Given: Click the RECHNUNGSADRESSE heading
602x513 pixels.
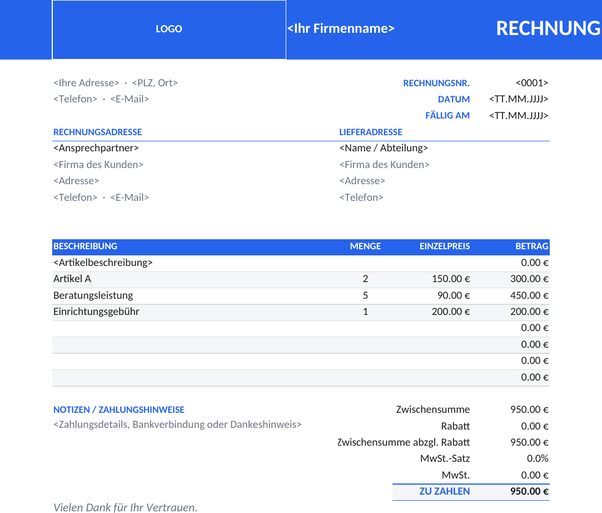Looking at the screenshot, I should tap(98, 132).
